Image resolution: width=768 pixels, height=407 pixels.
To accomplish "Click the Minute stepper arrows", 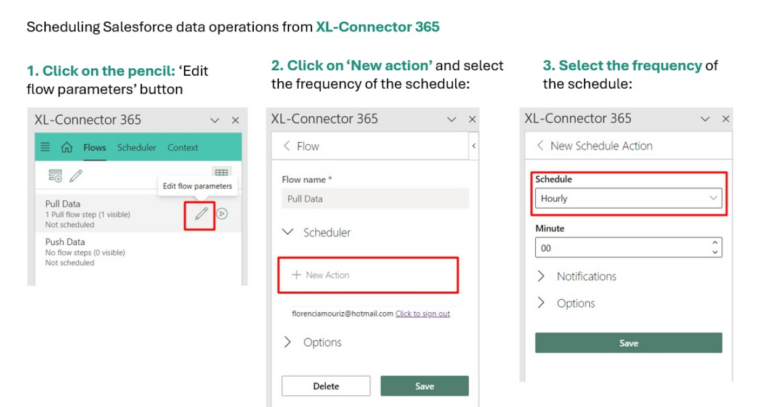I will coord(714,246).
